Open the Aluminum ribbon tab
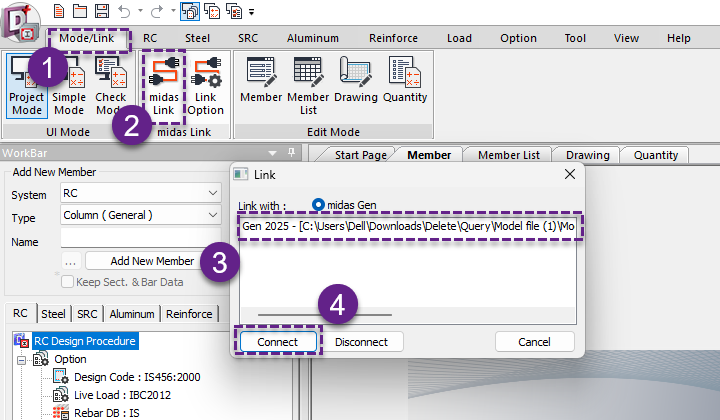Viewport: 720px width, 420px height. [313, 39]
